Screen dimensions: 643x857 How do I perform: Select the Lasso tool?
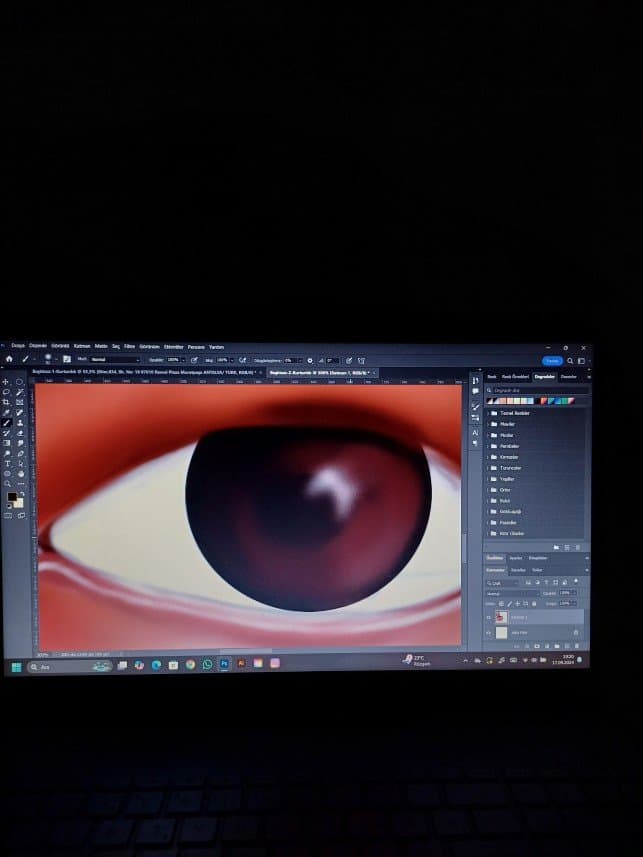tap(6, 392)
